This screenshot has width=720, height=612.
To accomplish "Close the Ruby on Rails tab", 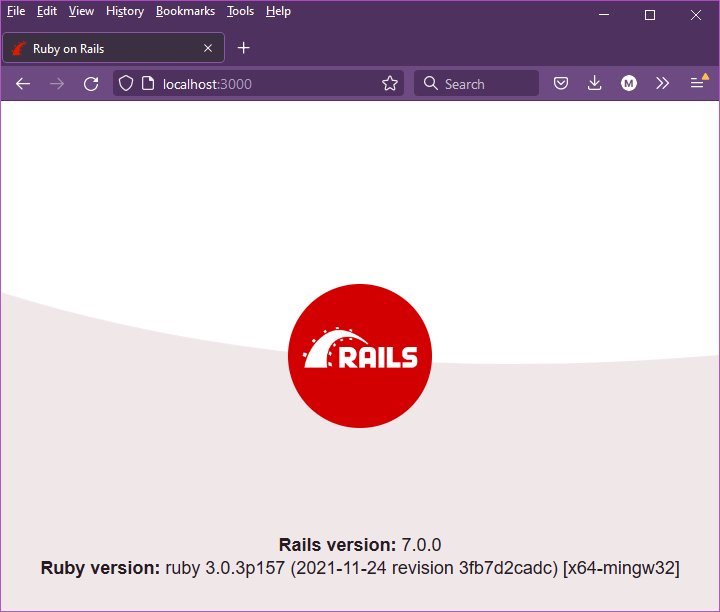I will (x=208, y=48).
